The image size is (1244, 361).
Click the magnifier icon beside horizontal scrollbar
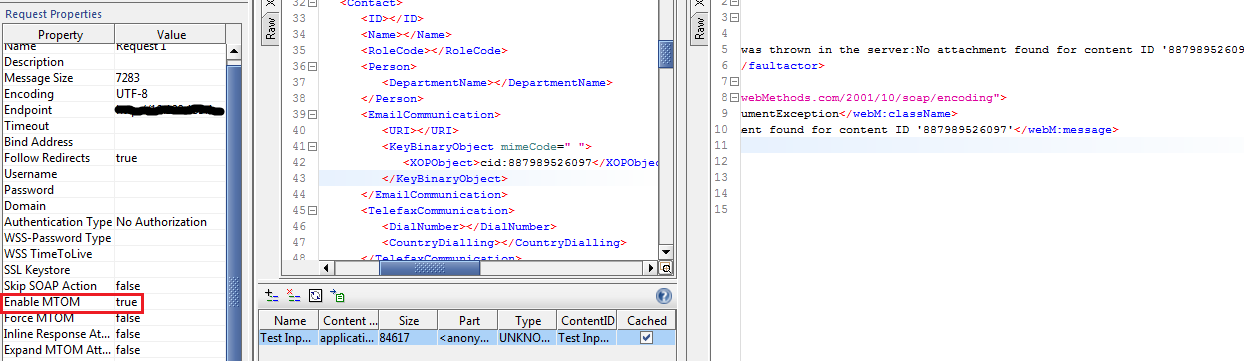click(666, 268)
